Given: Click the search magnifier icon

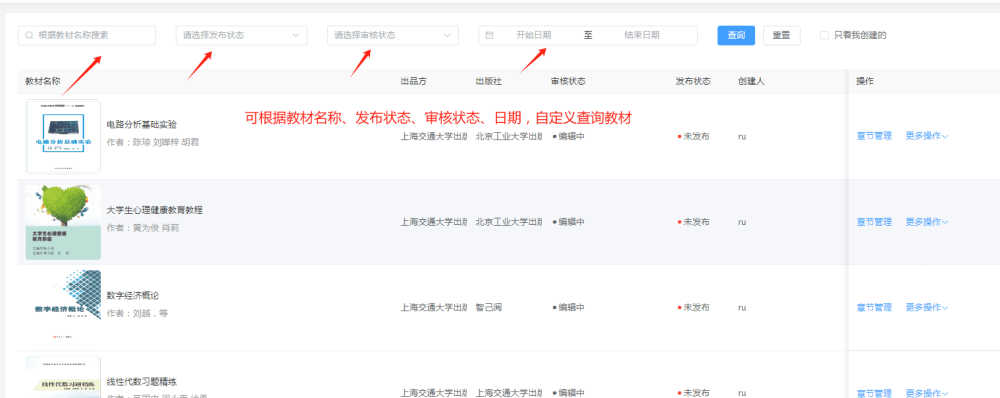Looking at the screenshot, I should [x=29, y=36].
